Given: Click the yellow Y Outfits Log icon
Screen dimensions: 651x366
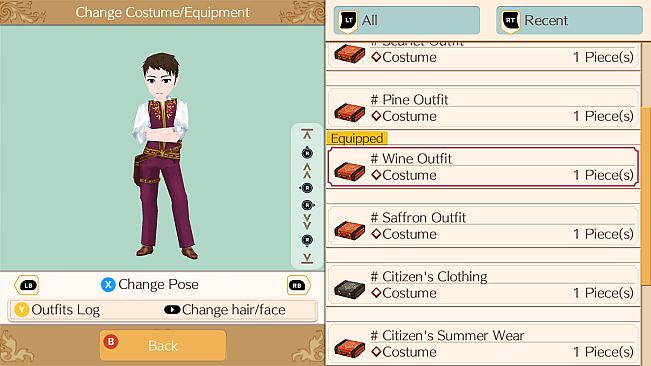Looking at the screenshot, I should point(21,310).
